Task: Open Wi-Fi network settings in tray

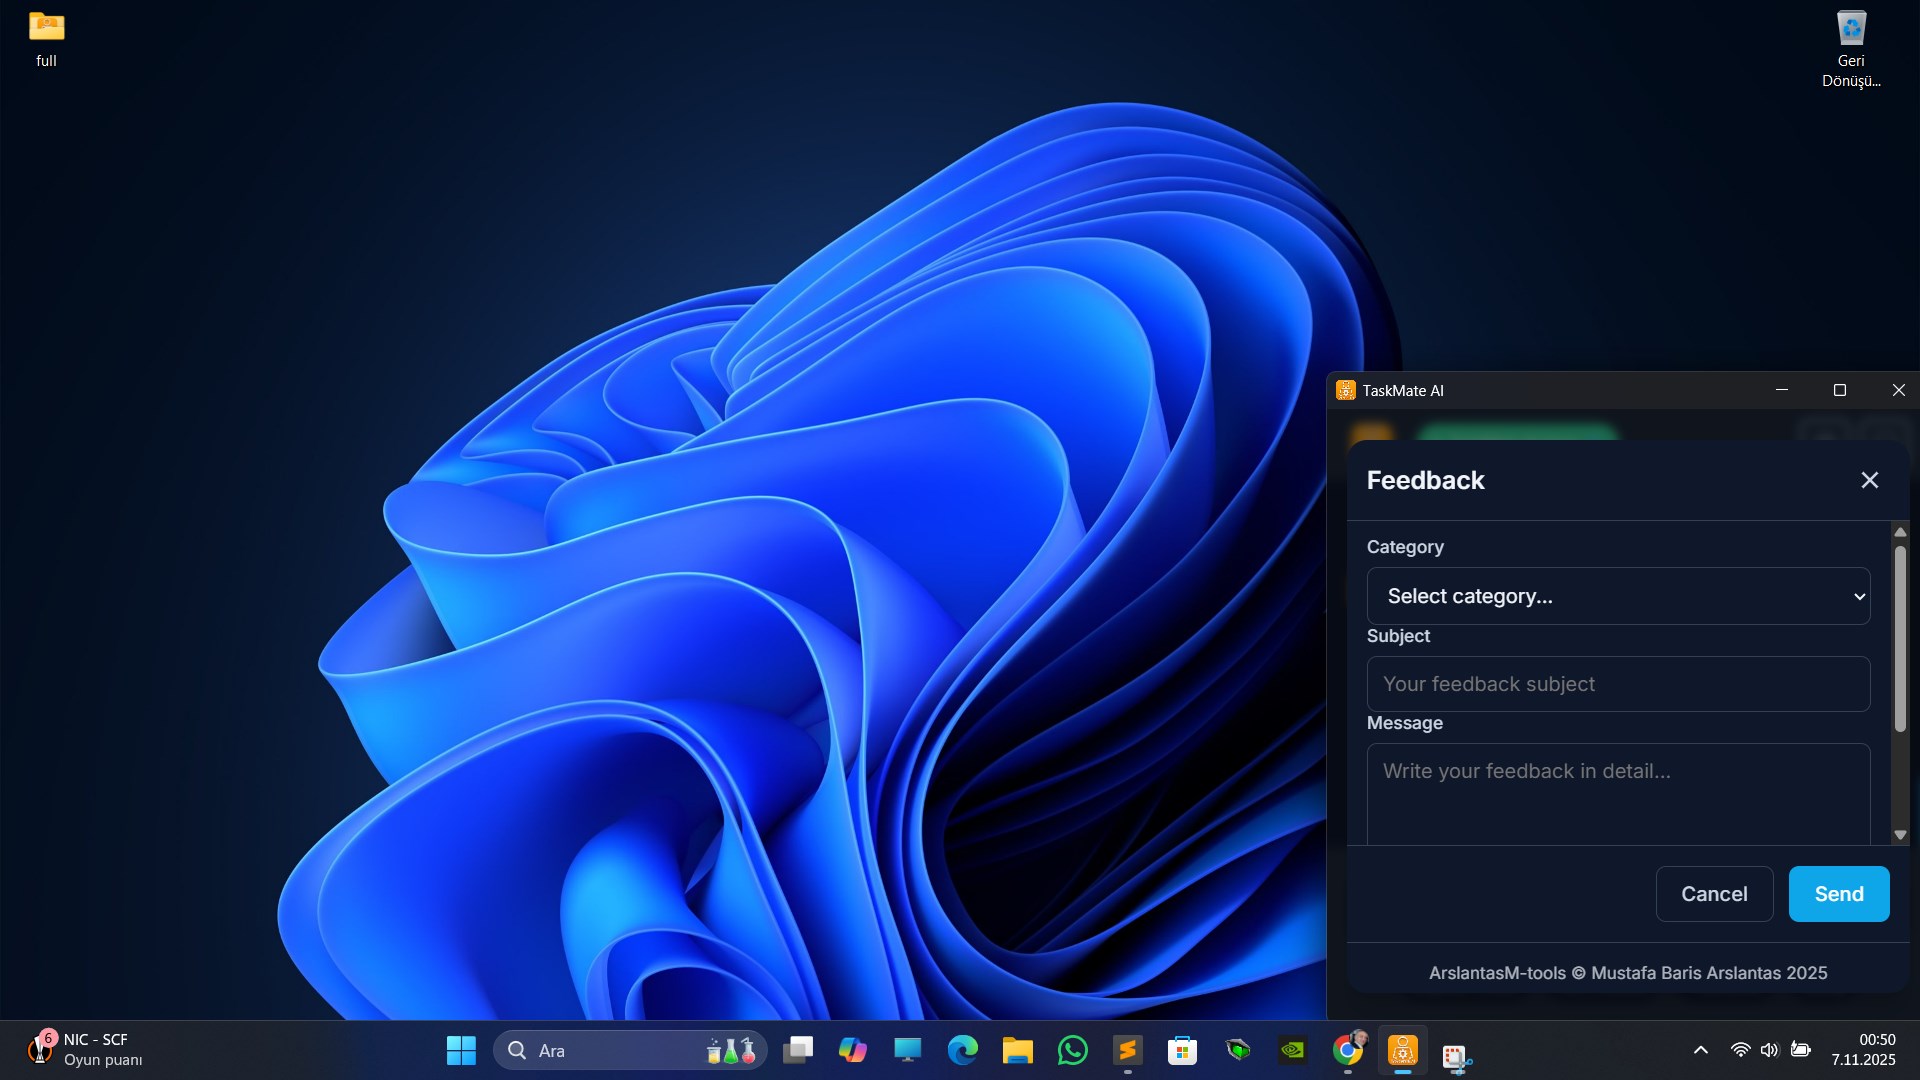Action: (1740, 1050)
